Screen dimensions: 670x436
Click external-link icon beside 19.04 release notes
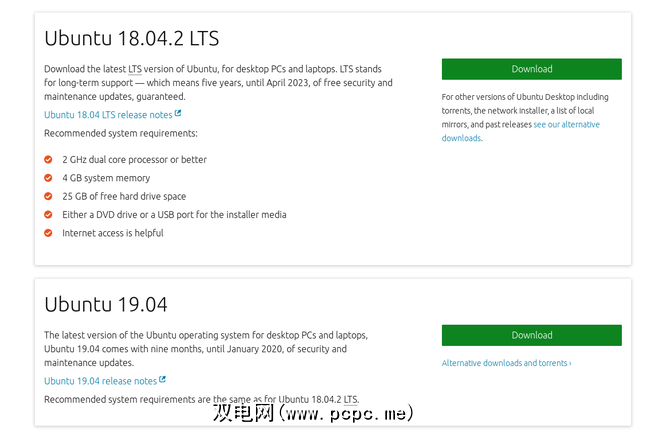pyautogui.click(x=162, y=380)
